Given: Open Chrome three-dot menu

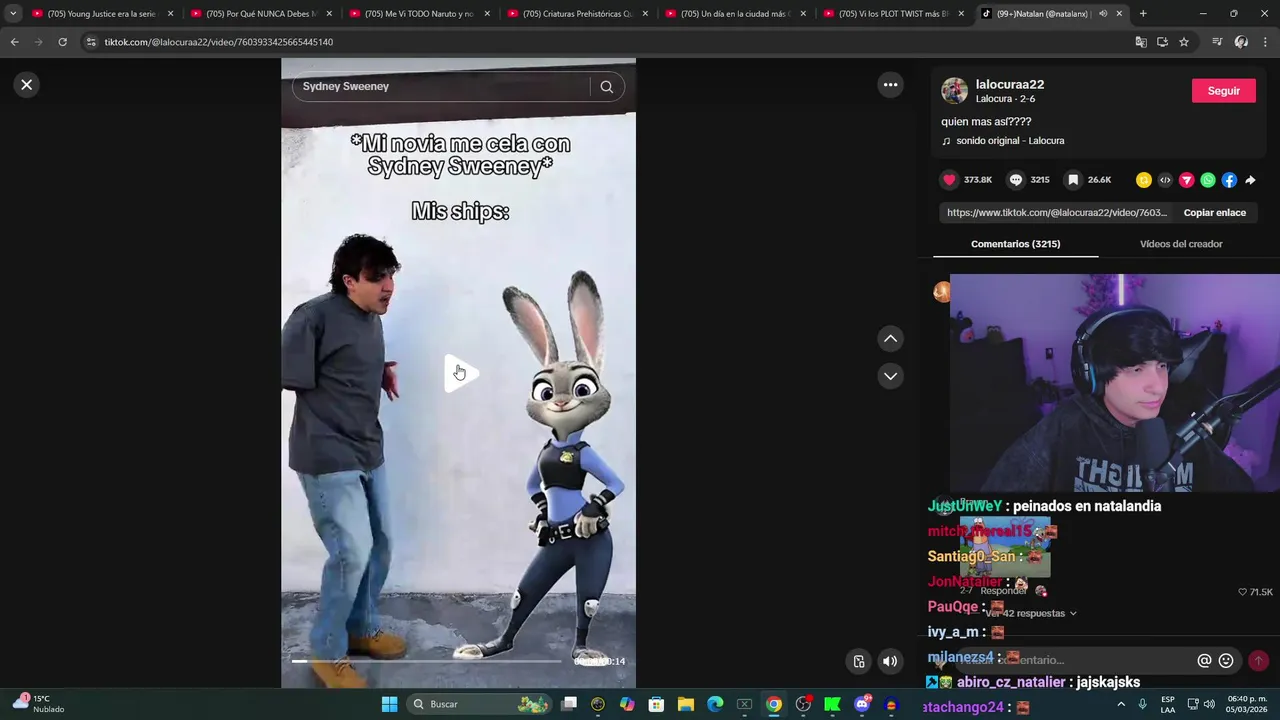Looking at the screenshot, I should (x=1266, y=42).
